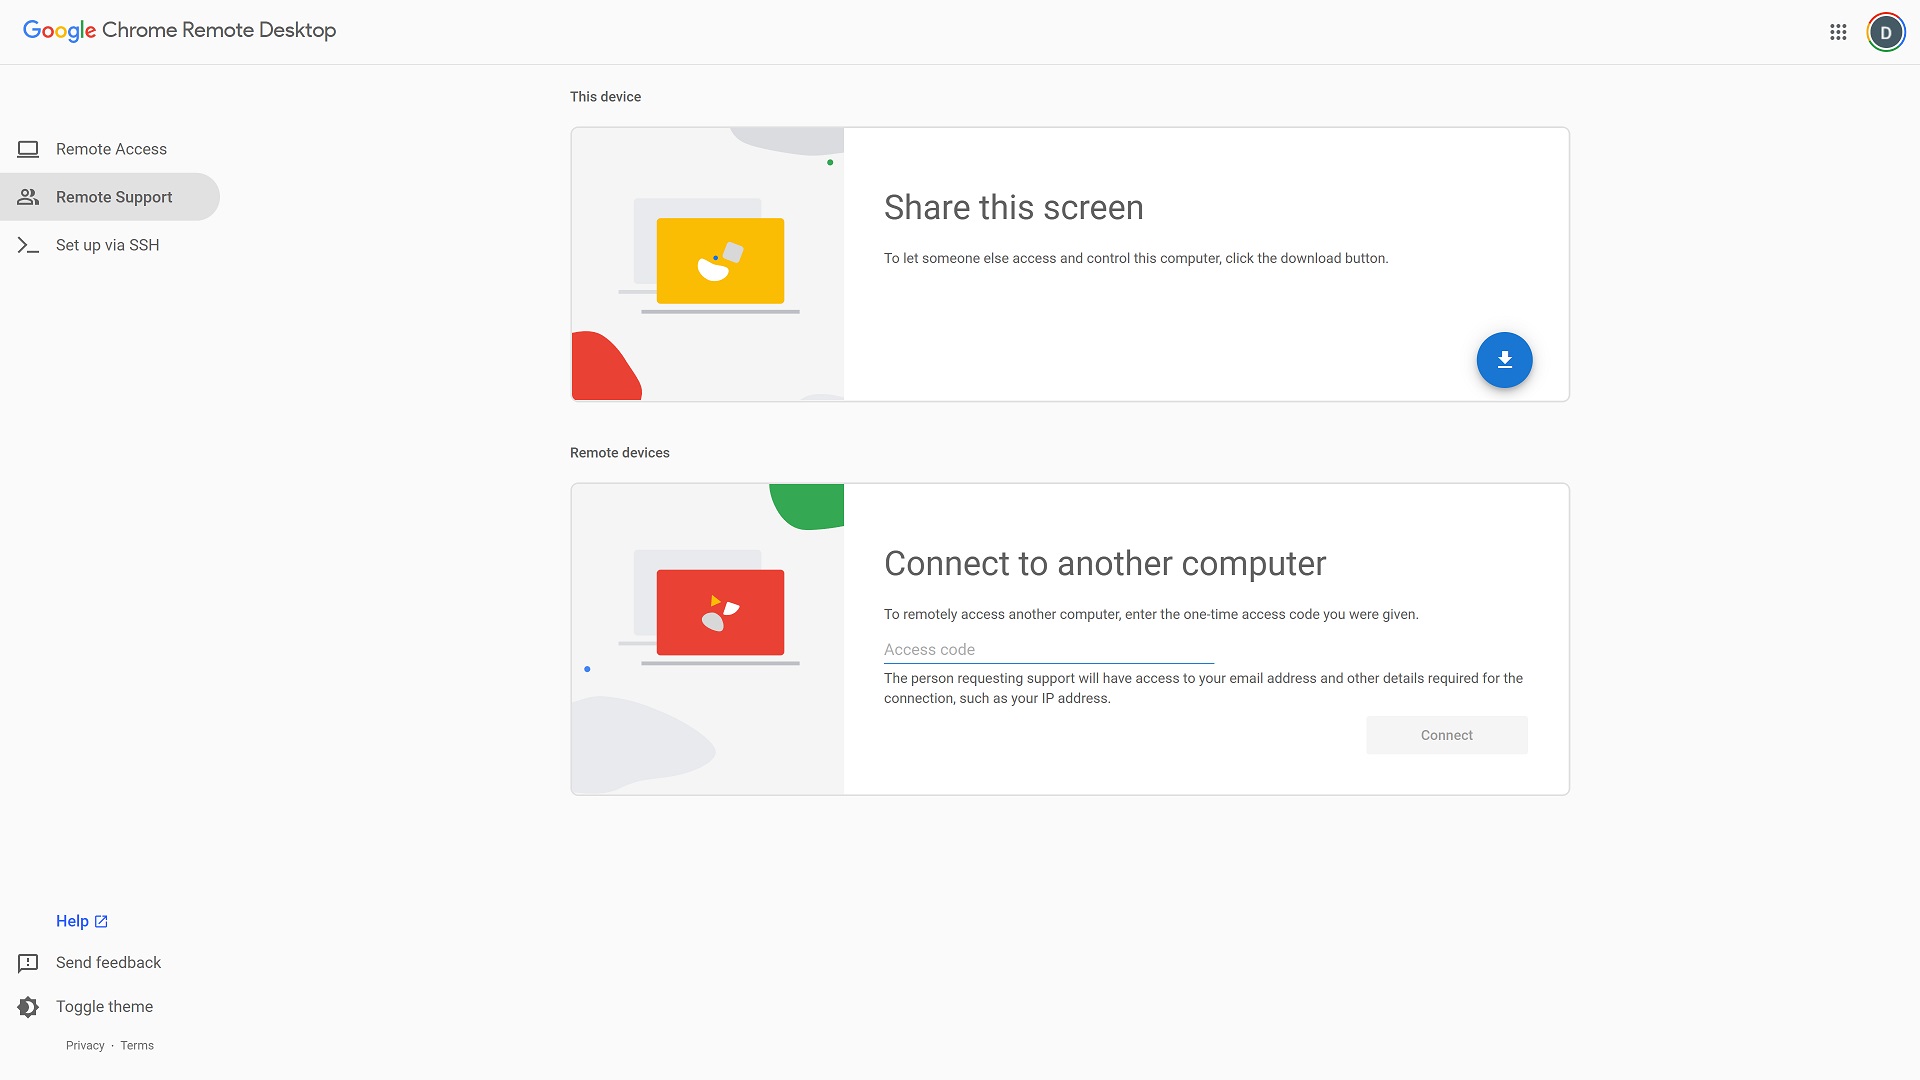This screenshot has height=1080, width=1920.
Task: Select Remote Access menu item
Action: pos(111,149)
